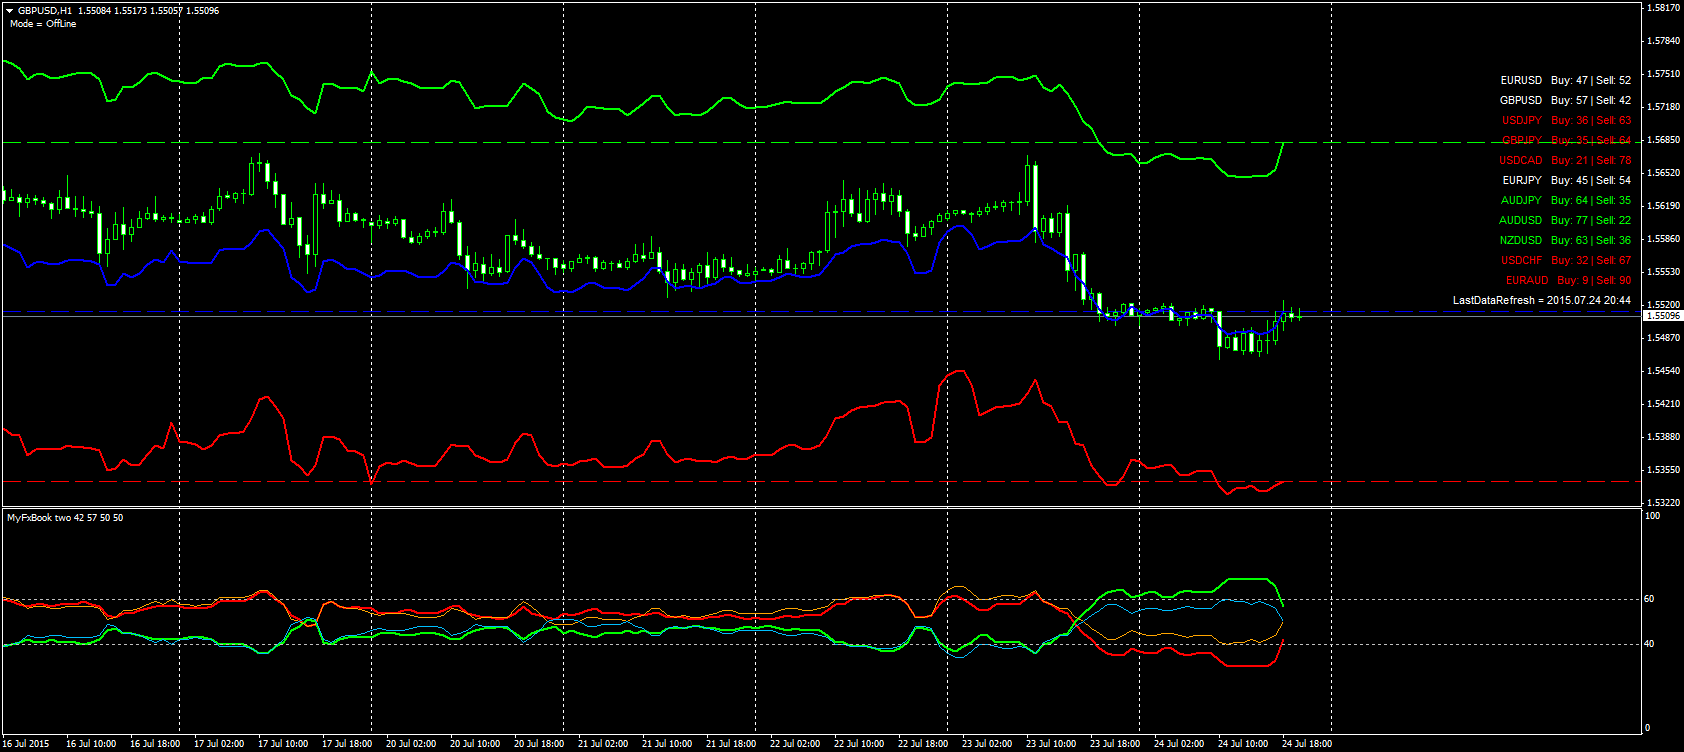Image resolution: width=1684 pixels, height=752 pixels.
Task: Click price axis value 1.54210
Action: pos(1663,404)
